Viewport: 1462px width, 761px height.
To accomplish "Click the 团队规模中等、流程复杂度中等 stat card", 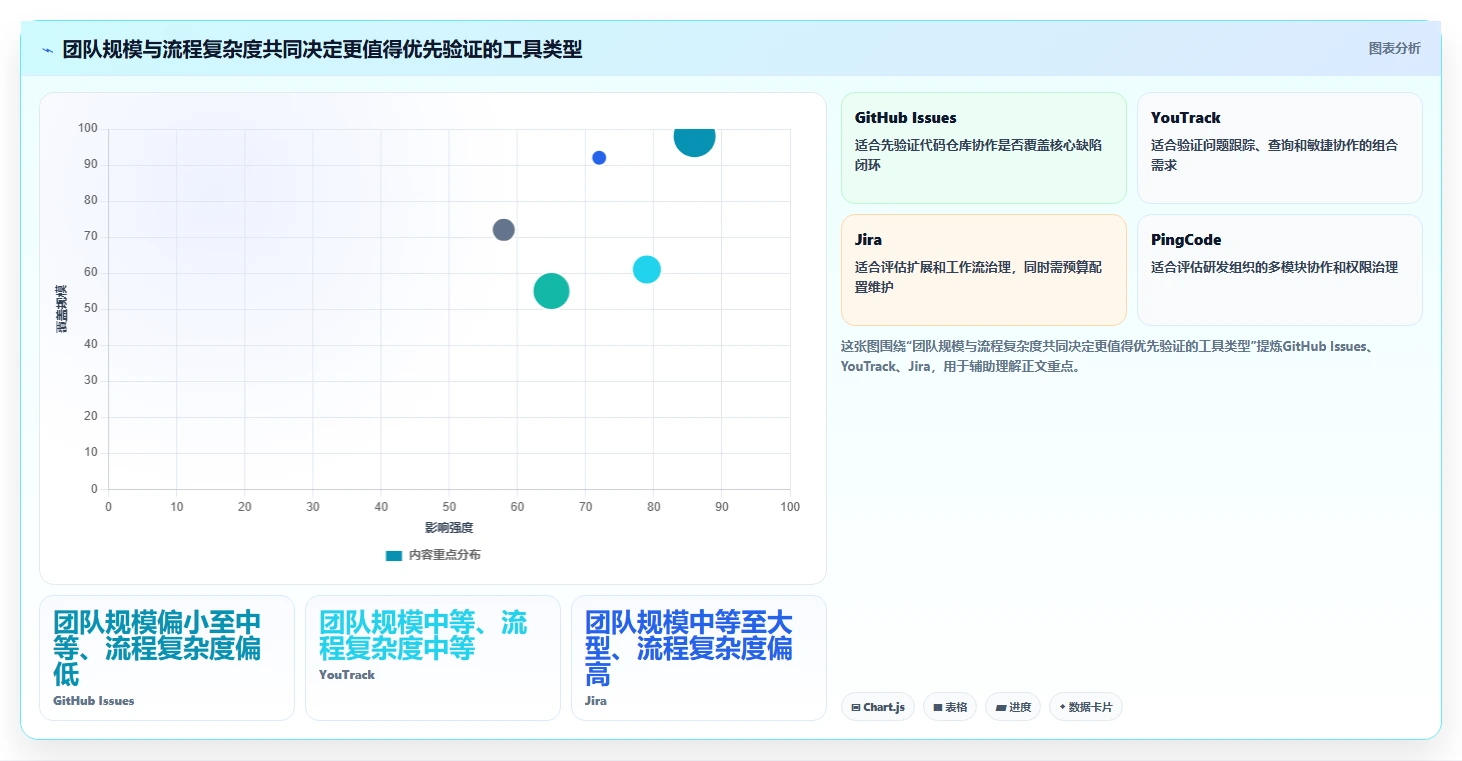I will pyautogui.click(x=433, y=658).
